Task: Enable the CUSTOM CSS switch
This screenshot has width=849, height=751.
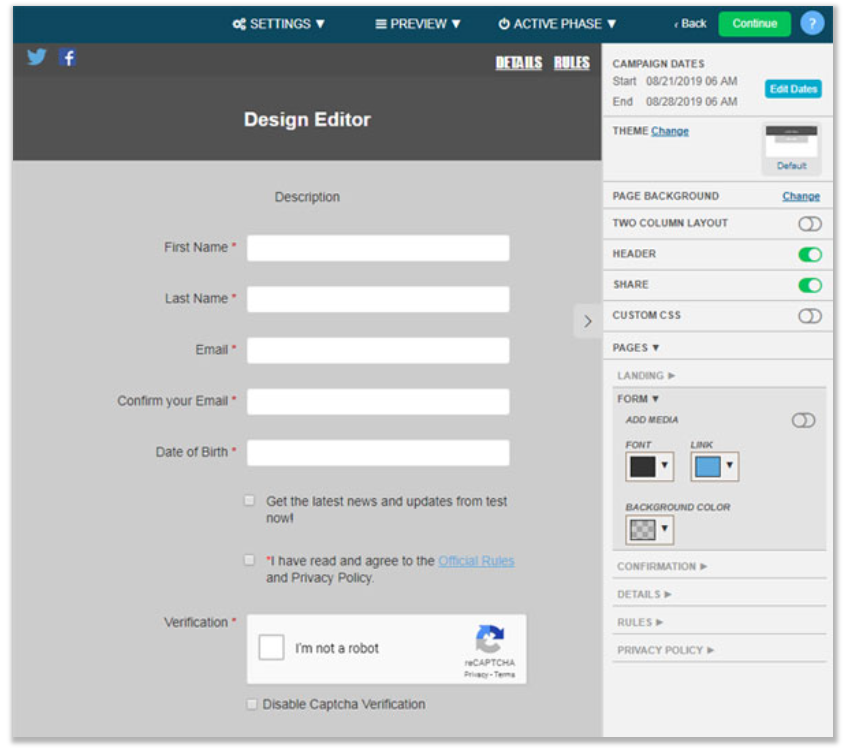Action: (x=809, y=316)
